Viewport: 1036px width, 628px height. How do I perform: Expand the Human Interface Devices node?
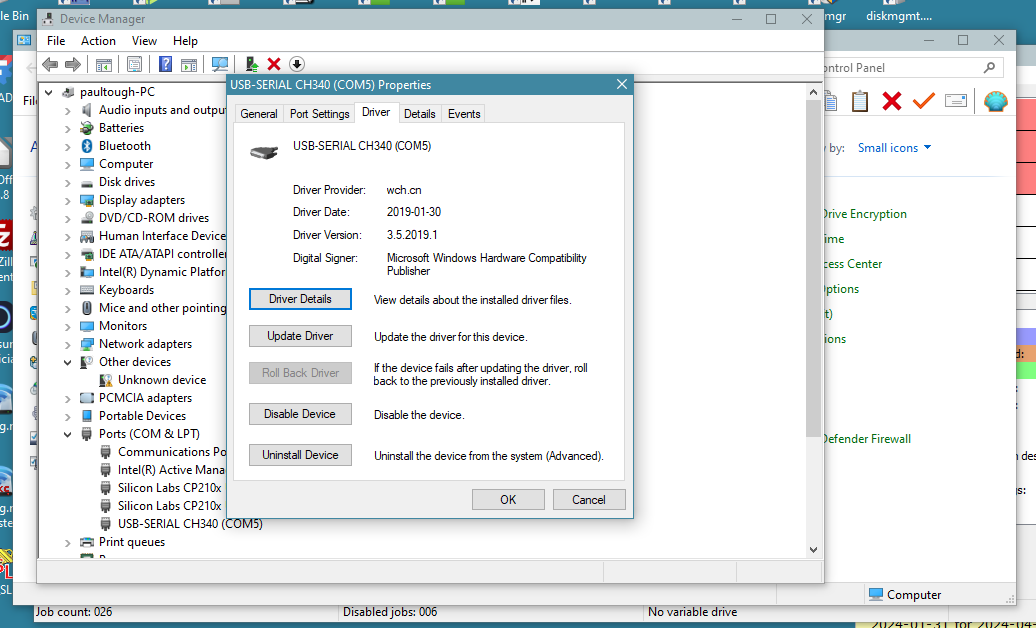click(67, 237)
